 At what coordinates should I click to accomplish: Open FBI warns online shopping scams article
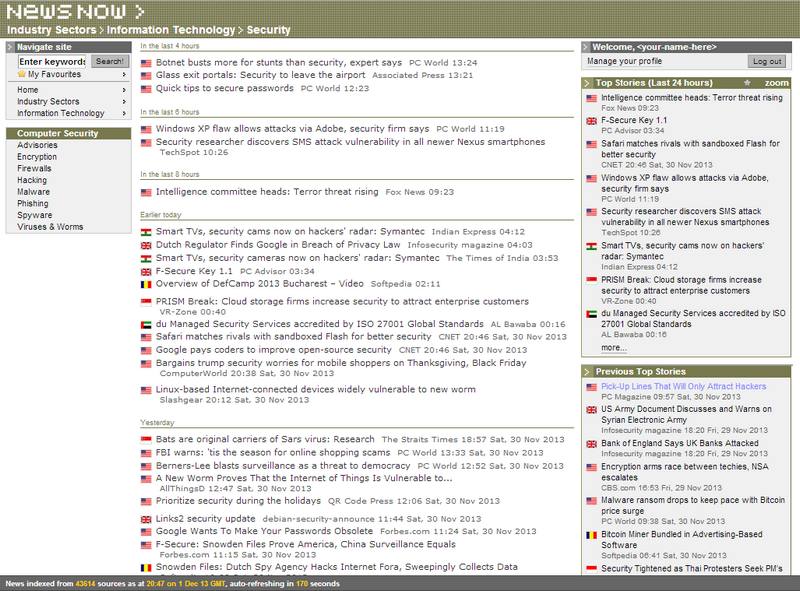tap(273, 452)
